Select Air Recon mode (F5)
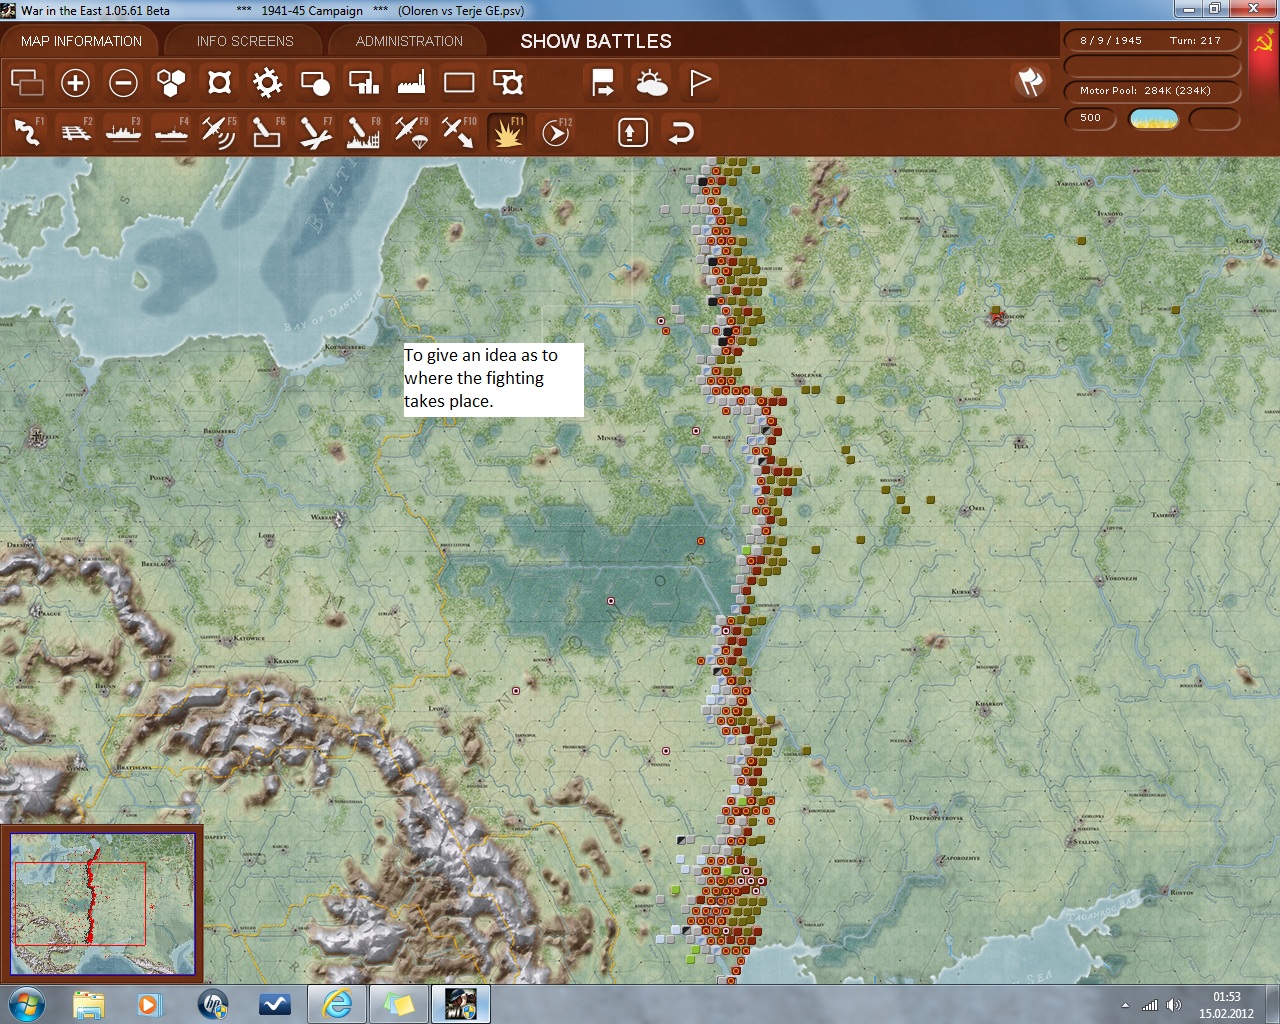Viewport: 1280px width, 1024px height. pyautogui.click(x=219, y=132)
